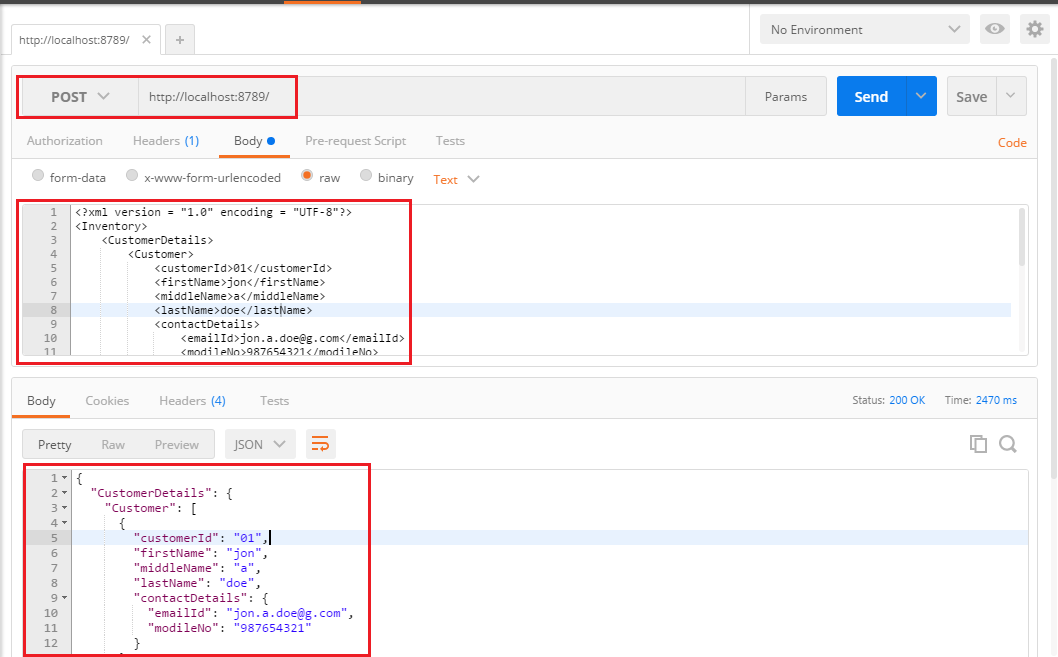The height and width of the screenshot is (657, 1058).
Task: Click the main window vertical scrollbar
Action: point(1054,270)
